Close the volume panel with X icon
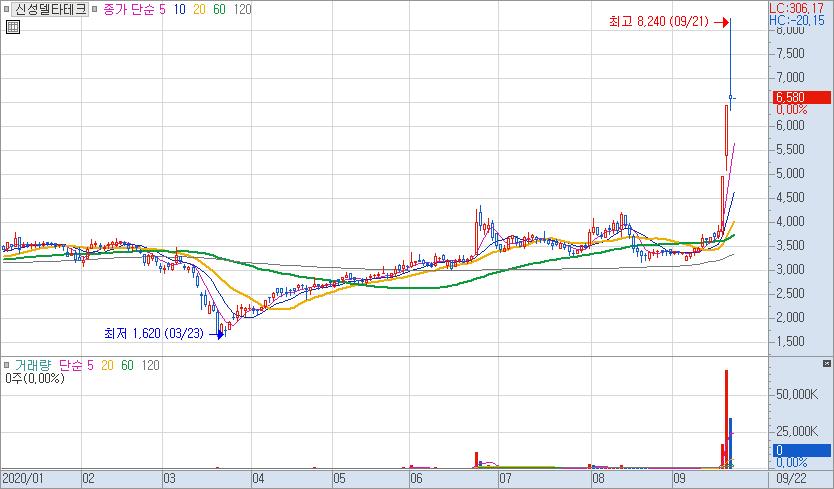This screenshot has width=834, height=489. [827, 363]
